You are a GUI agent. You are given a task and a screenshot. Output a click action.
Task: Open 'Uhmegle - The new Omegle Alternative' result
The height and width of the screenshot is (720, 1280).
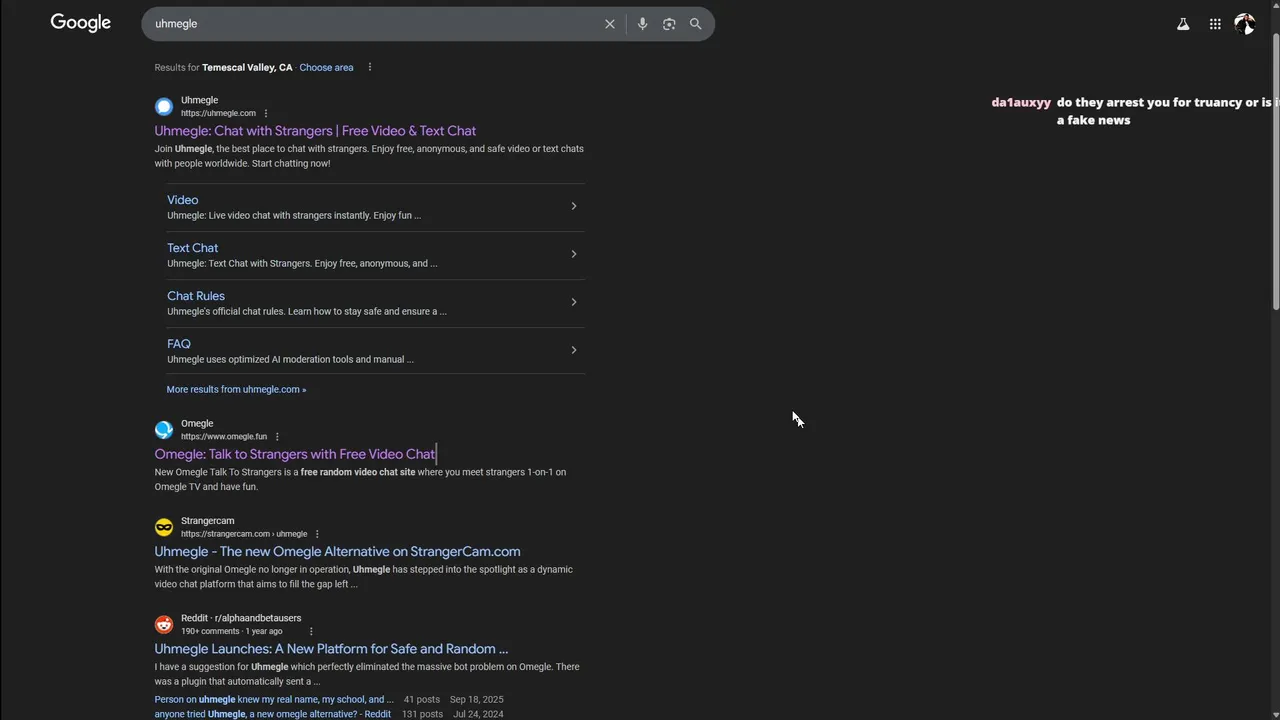(337, 551)
